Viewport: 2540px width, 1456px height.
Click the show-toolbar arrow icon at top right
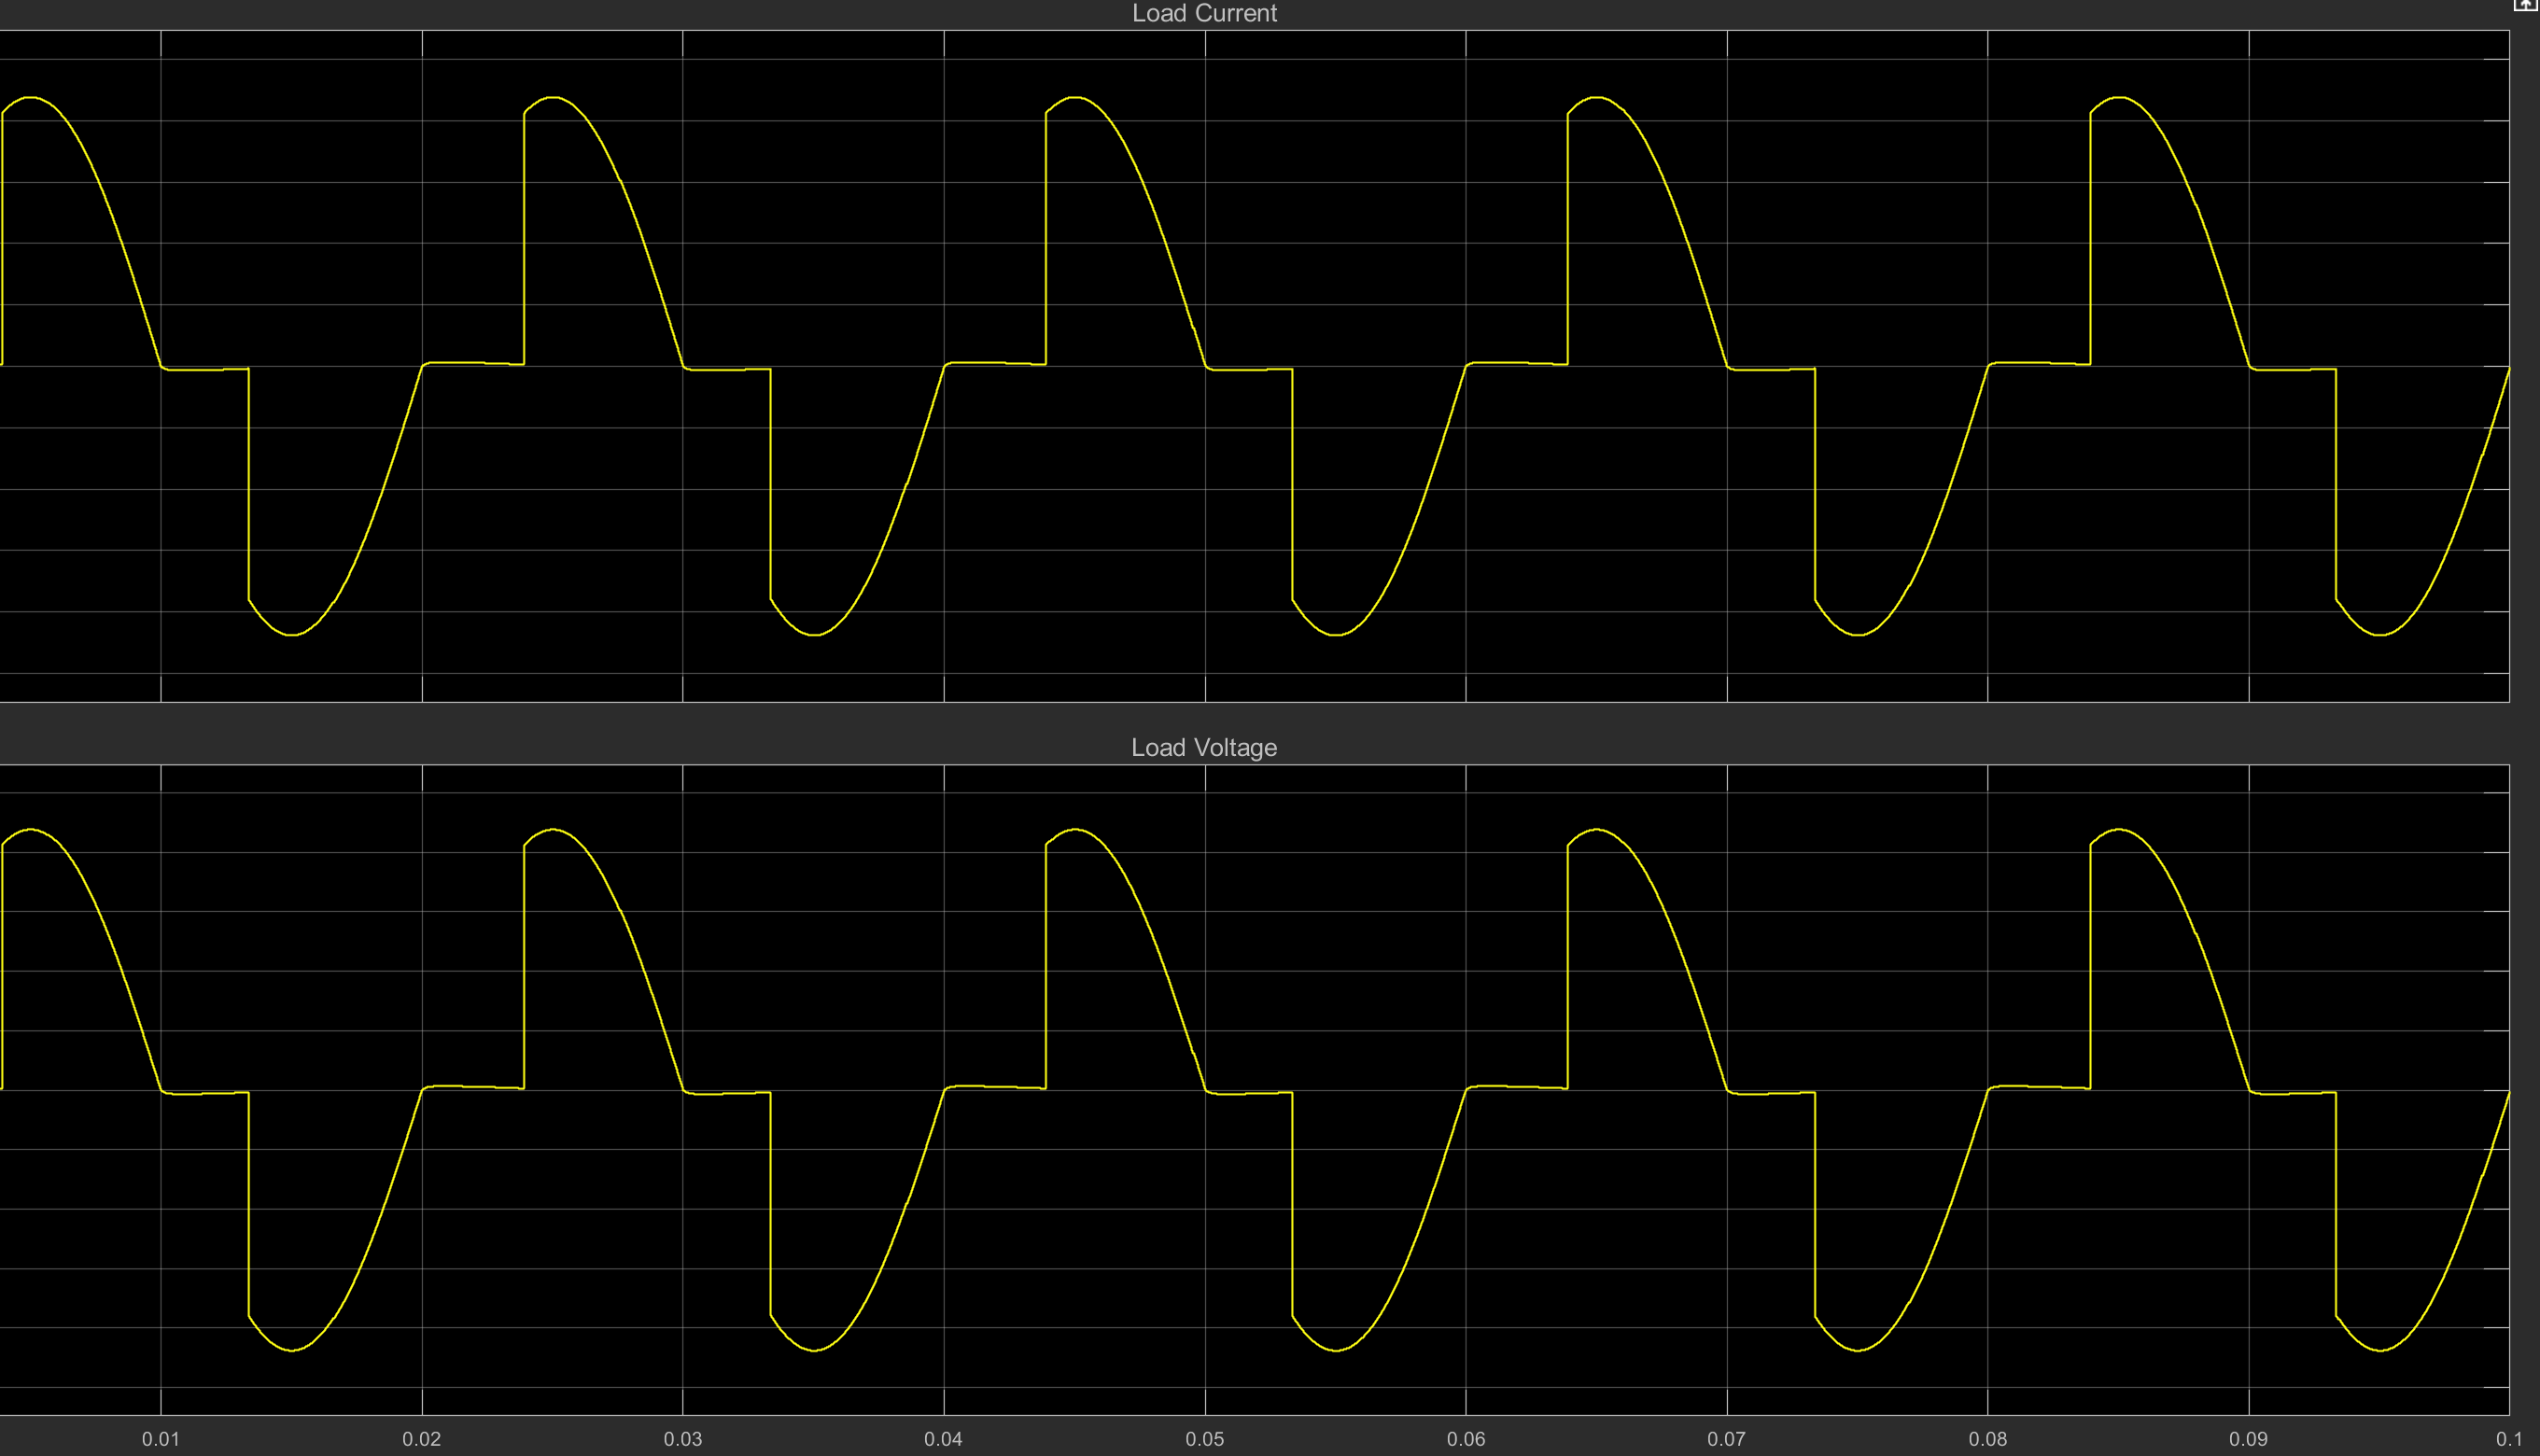point(2526,5)
